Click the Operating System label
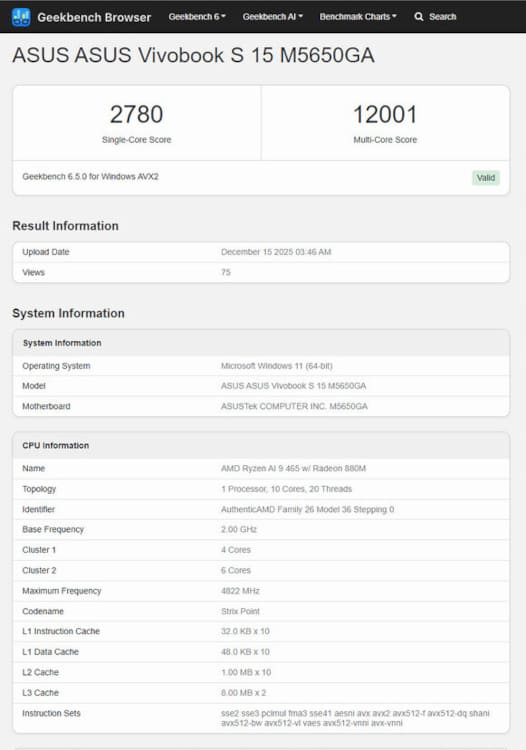 coord(56,366)
